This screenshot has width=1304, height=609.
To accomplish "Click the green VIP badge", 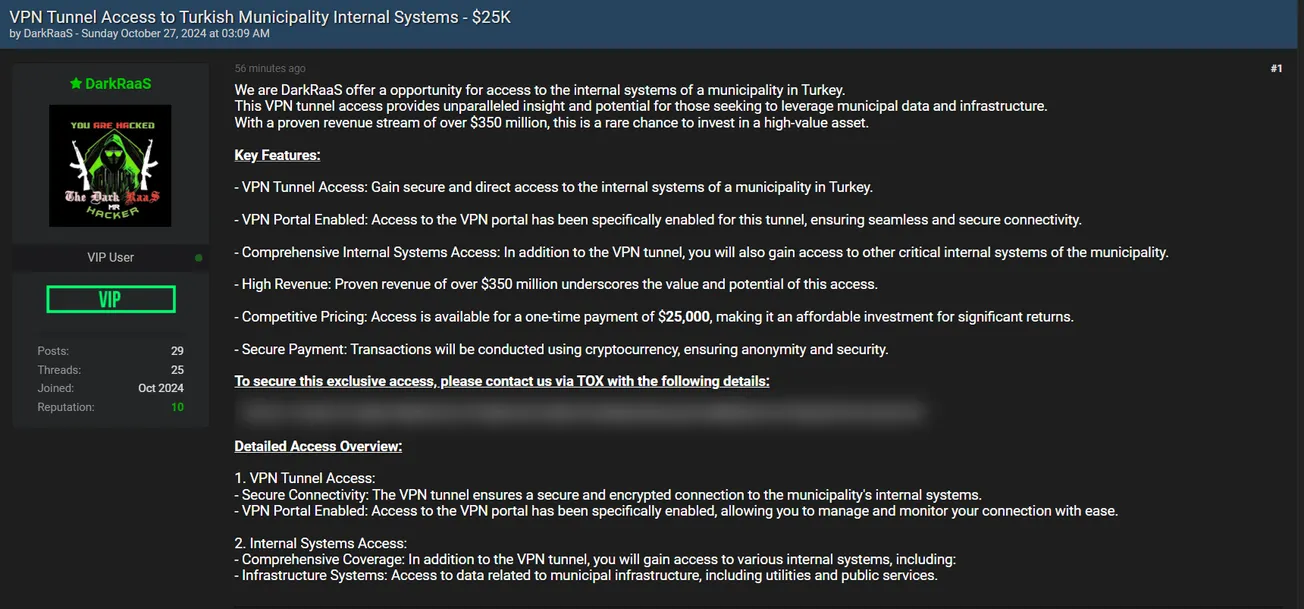I will point(110,299).
